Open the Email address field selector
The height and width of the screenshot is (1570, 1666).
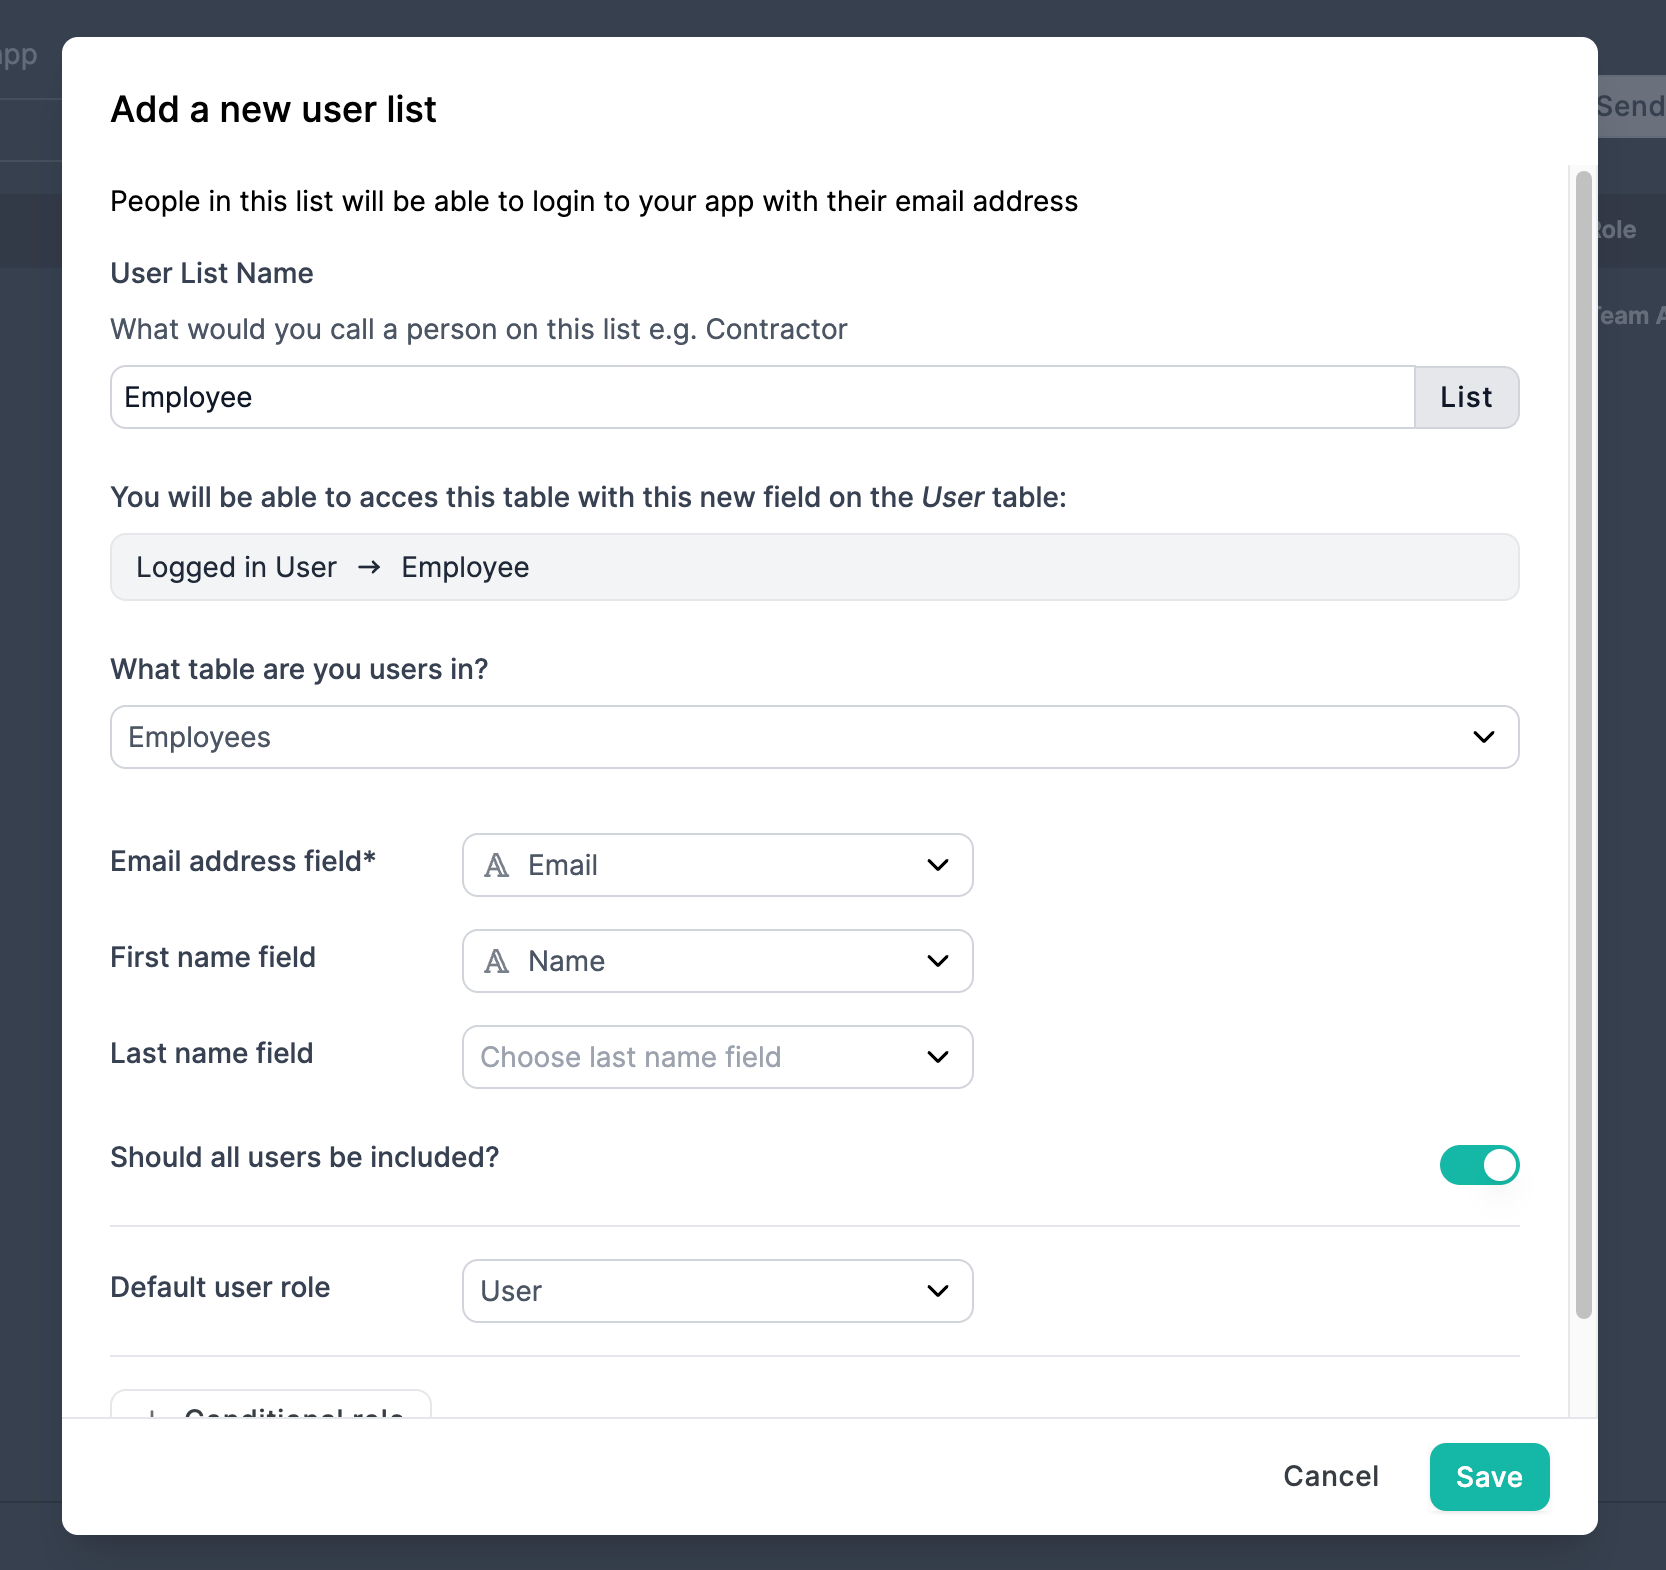pos(718,865)
